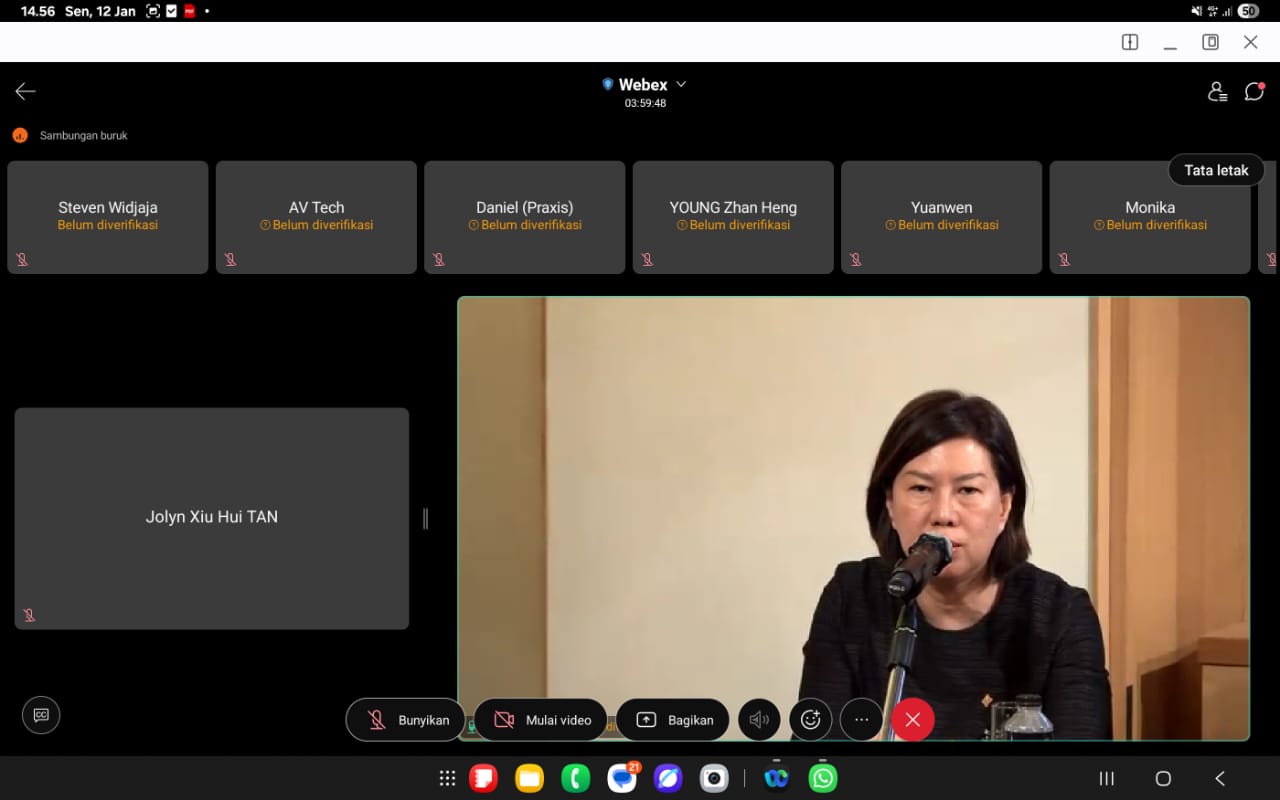Select the Steven Widjaja participant tile

108,217
